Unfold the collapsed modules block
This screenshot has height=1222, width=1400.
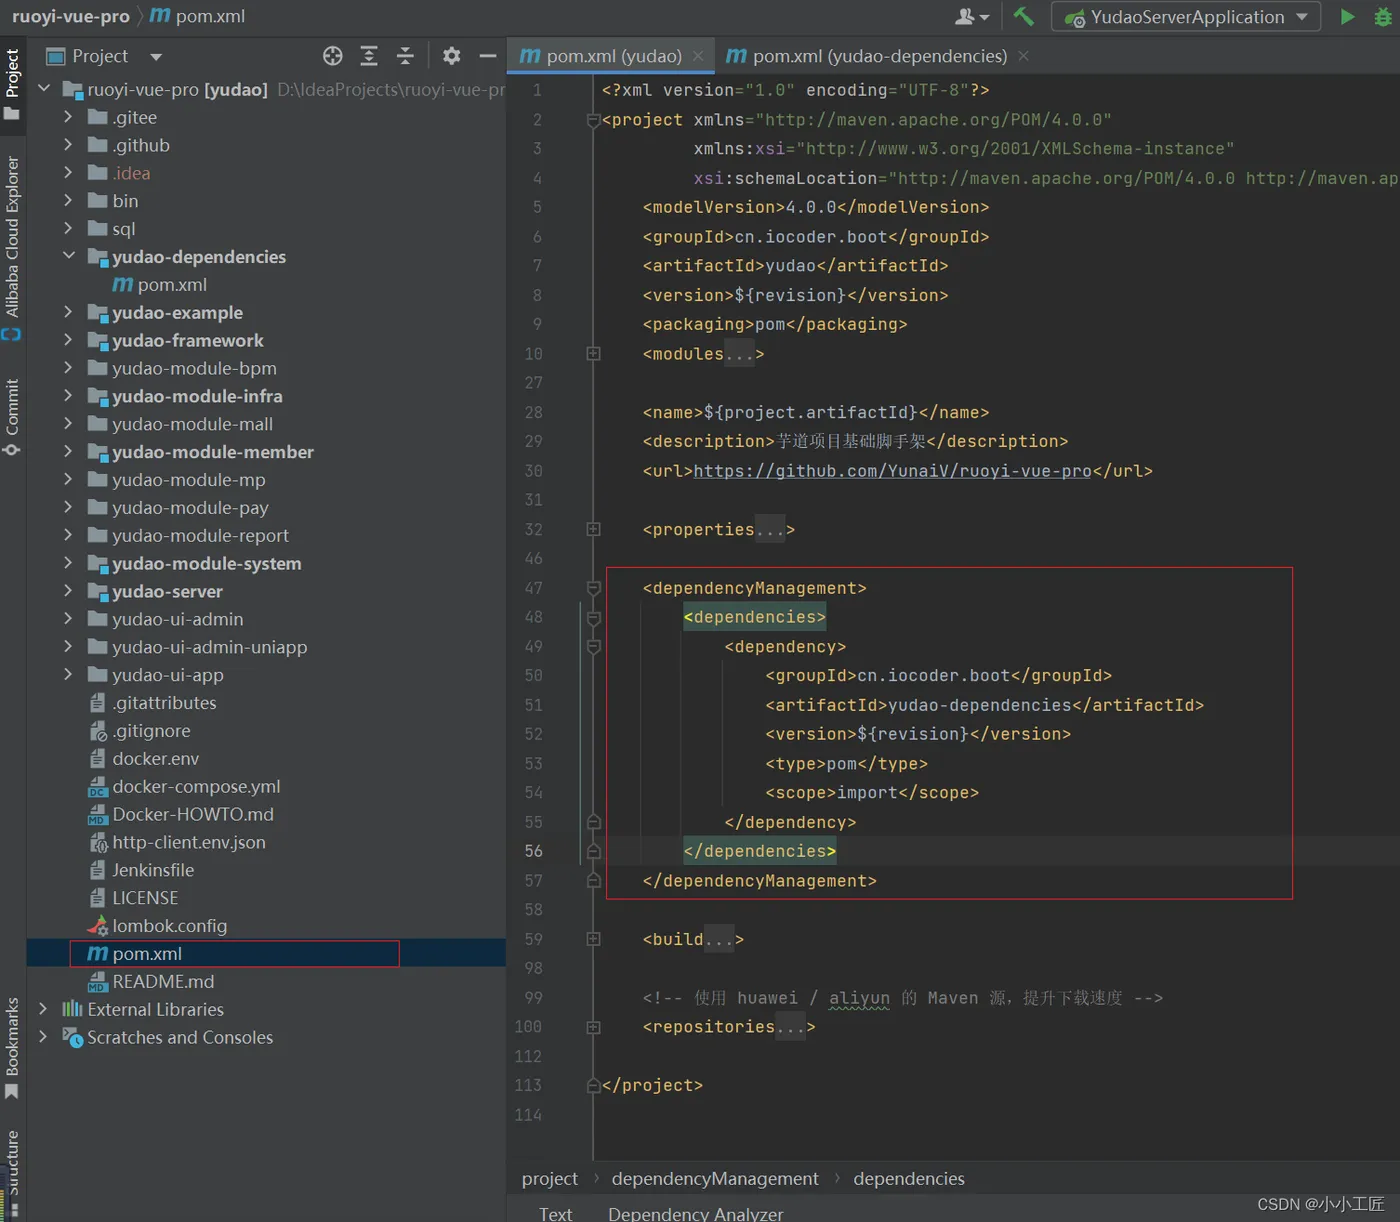coord(593,354)
